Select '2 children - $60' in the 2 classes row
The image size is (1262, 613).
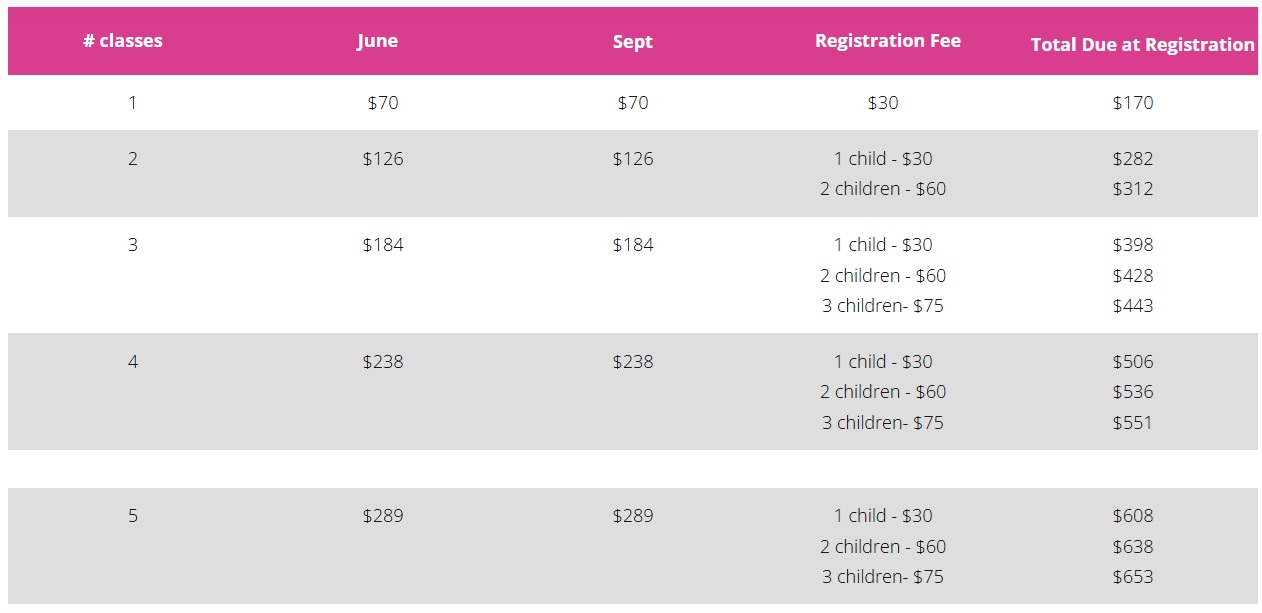coord(882,189)
